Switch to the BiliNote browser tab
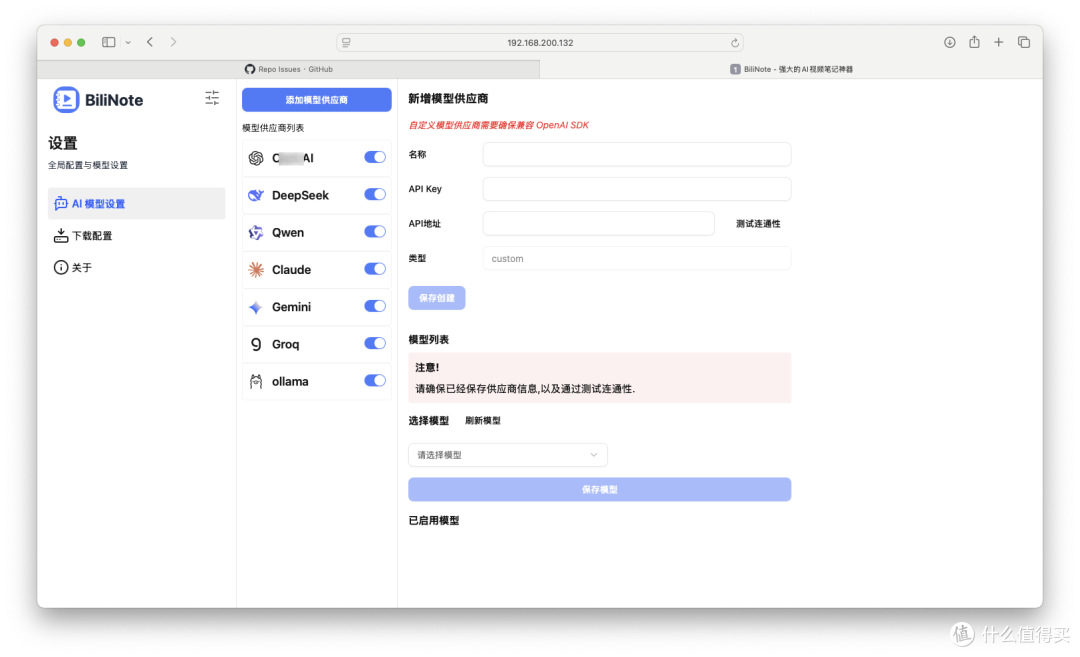This screenshot has height=657, width=1080. (791, 69)
